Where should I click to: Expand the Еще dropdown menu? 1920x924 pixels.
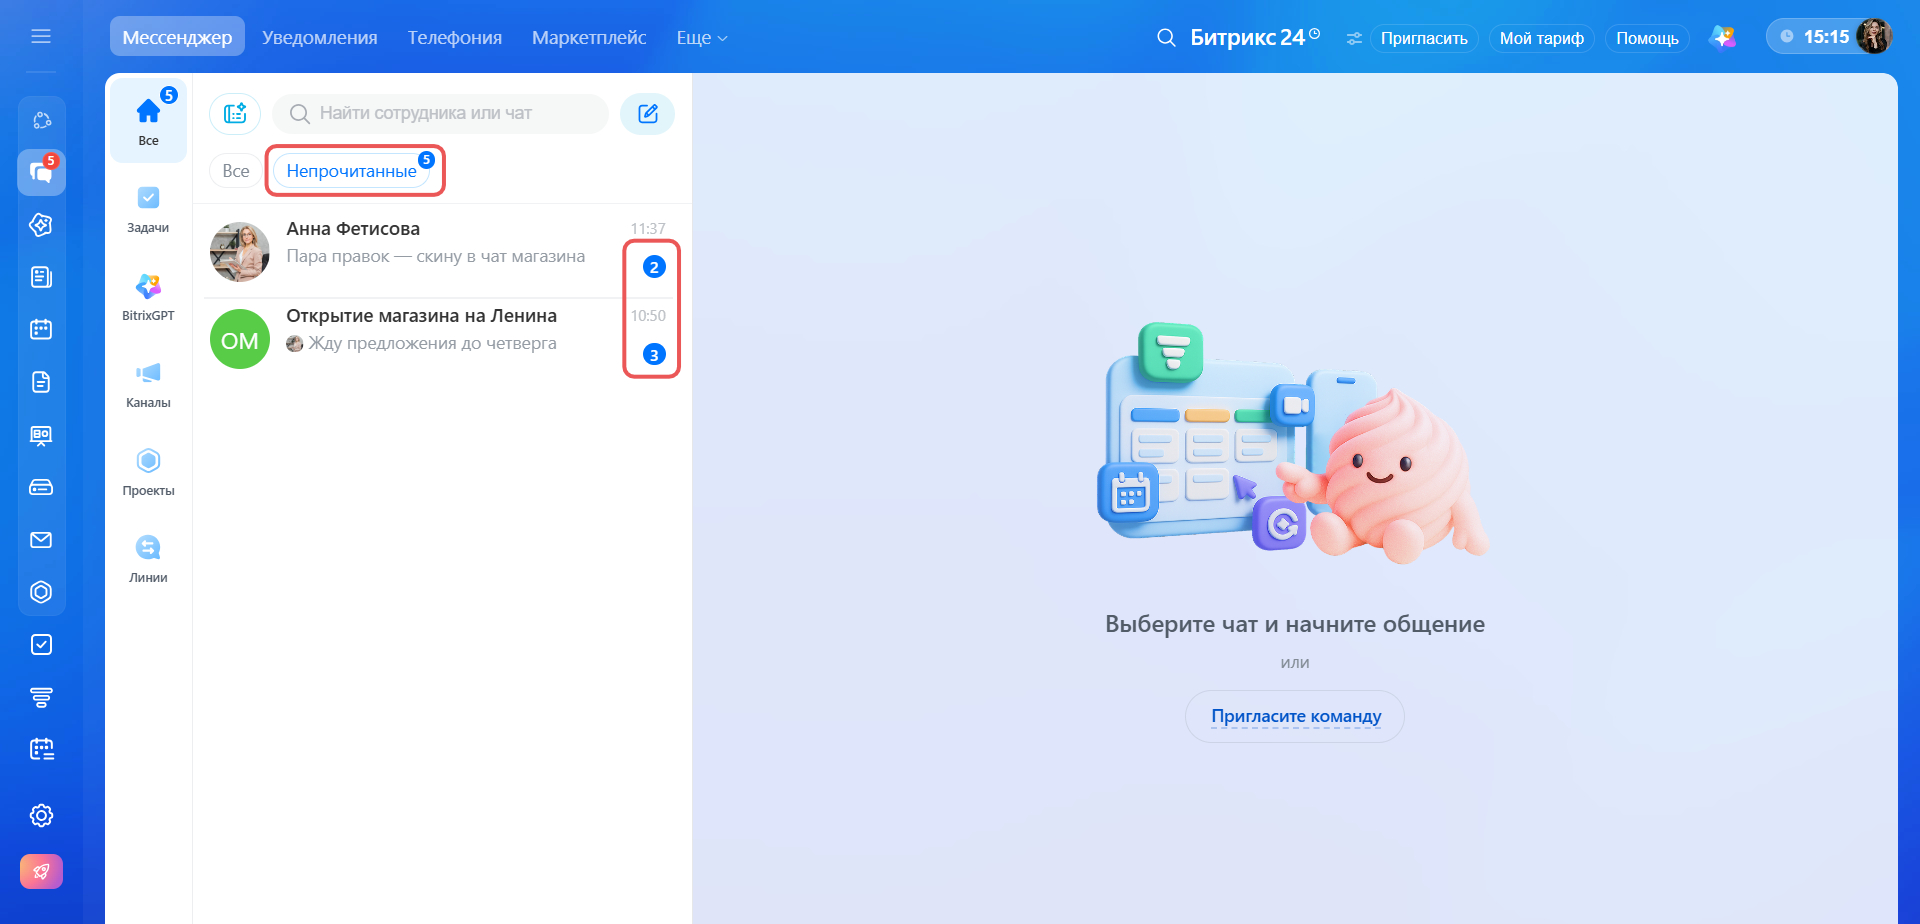tap(701, 37)
